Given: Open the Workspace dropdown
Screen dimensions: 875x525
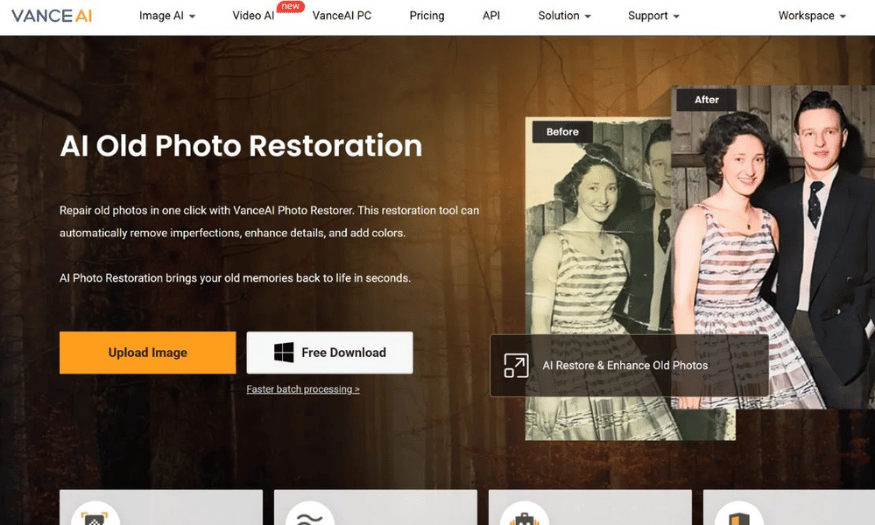Looking at the screenshot, I should (812, 16).
